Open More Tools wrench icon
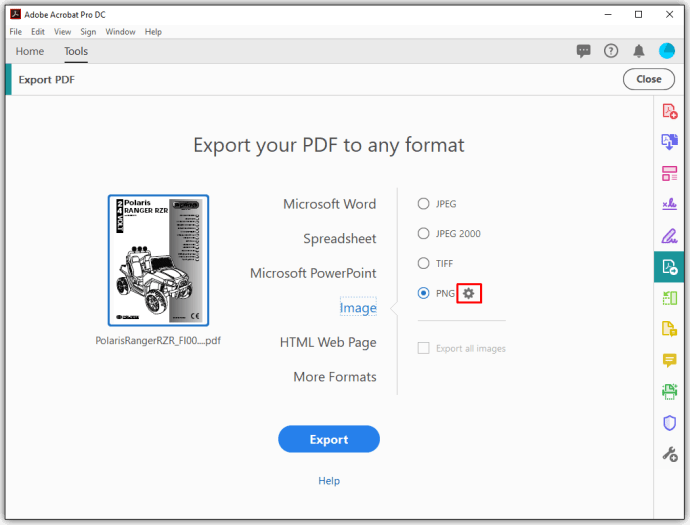Image resolution: width=690 pixels, height=525 pixels. click(669, 454)
